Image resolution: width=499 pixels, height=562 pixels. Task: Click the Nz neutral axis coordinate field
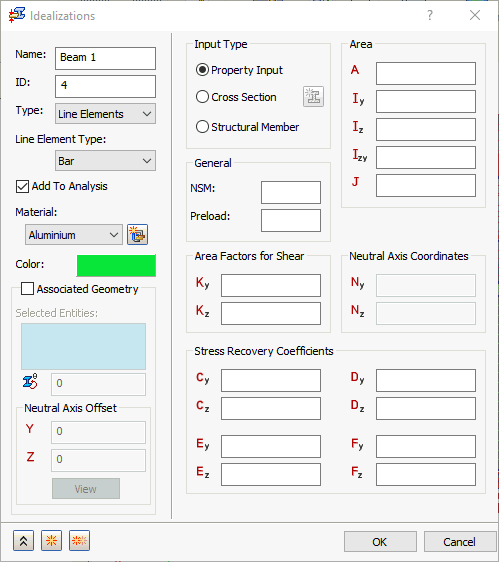coord(426,313)
